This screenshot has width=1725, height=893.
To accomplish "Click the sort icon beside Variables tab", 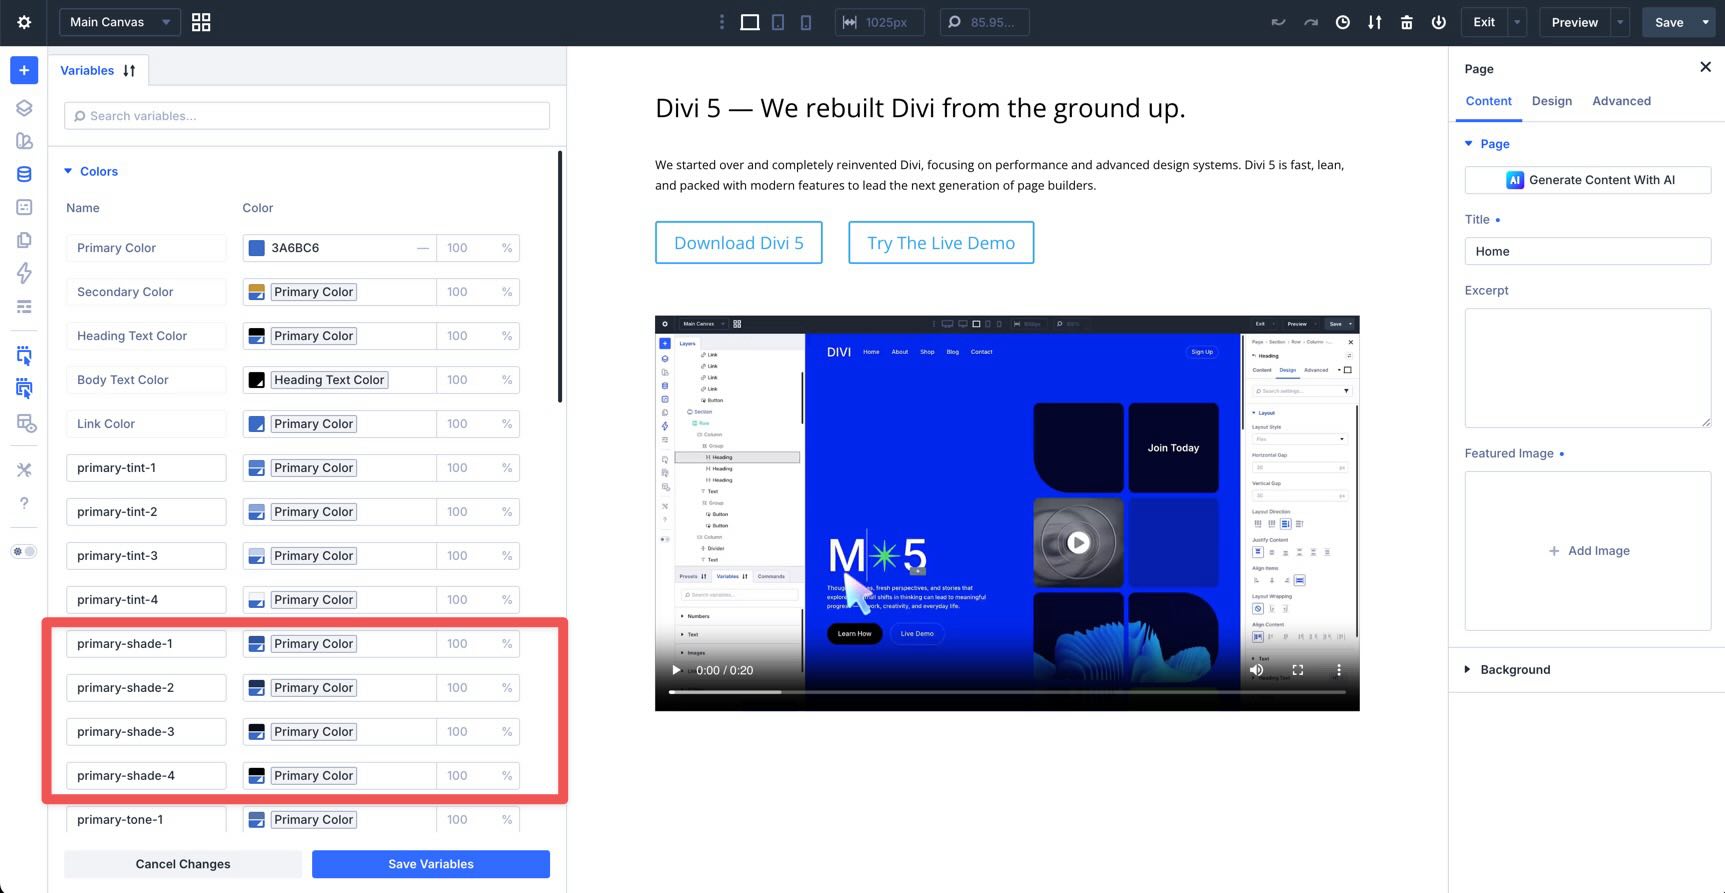I will pos(129,71).
